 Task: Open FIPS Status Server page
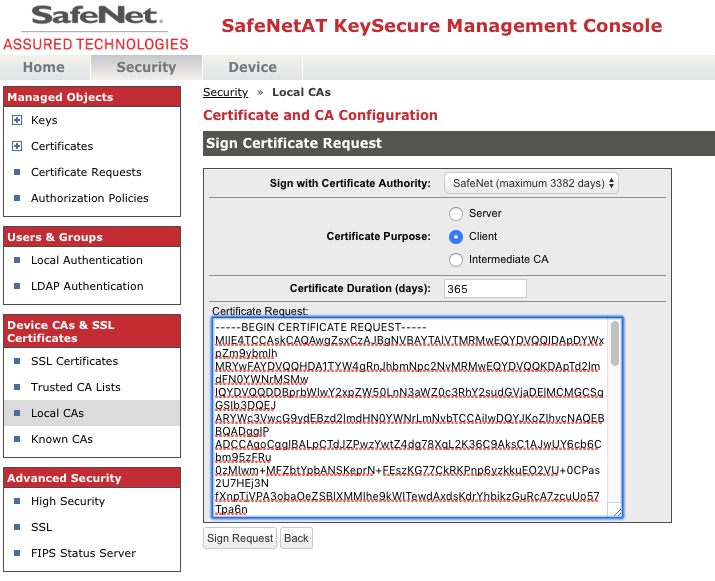click(83, 553)
